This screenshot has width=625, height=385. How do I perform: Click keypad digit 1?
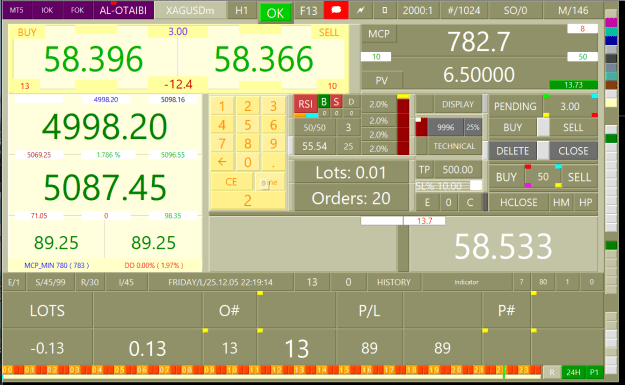click(x=222, y=106)
